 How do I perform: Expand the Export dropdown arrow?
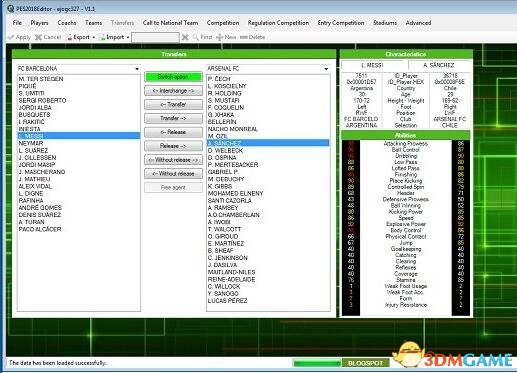point(94,37)
